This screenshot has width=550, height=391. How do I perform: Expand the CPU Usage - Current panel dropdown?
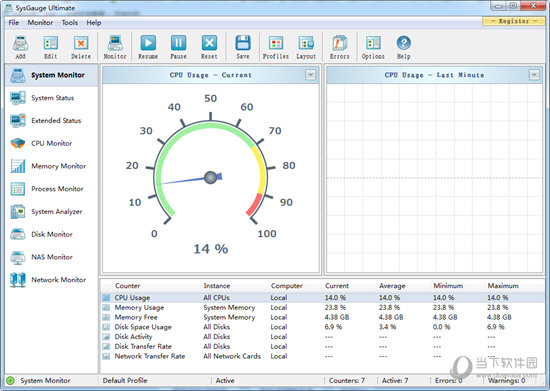(310, 75)
